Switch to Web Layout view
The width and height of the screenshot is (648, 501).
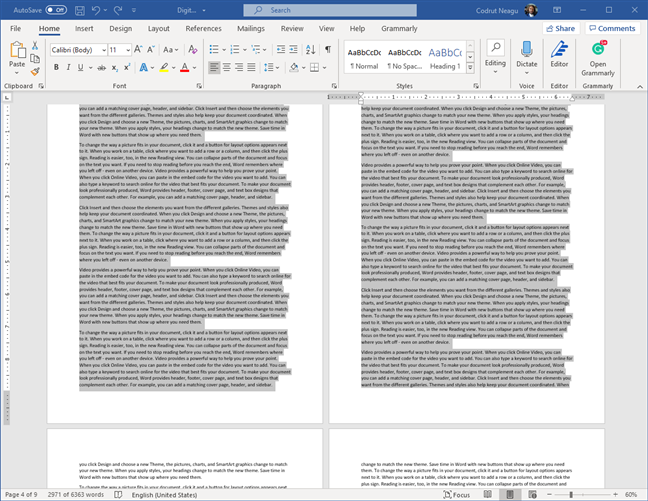point(532,494)
